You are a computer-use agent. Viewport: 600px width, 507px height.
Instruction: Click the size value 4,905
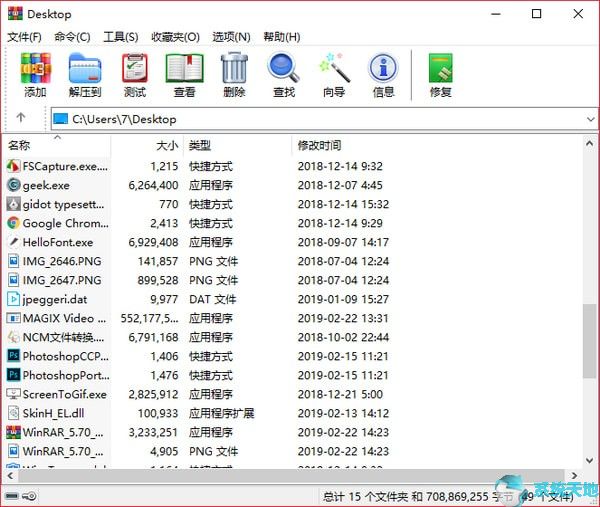click(x=164, y=451)
